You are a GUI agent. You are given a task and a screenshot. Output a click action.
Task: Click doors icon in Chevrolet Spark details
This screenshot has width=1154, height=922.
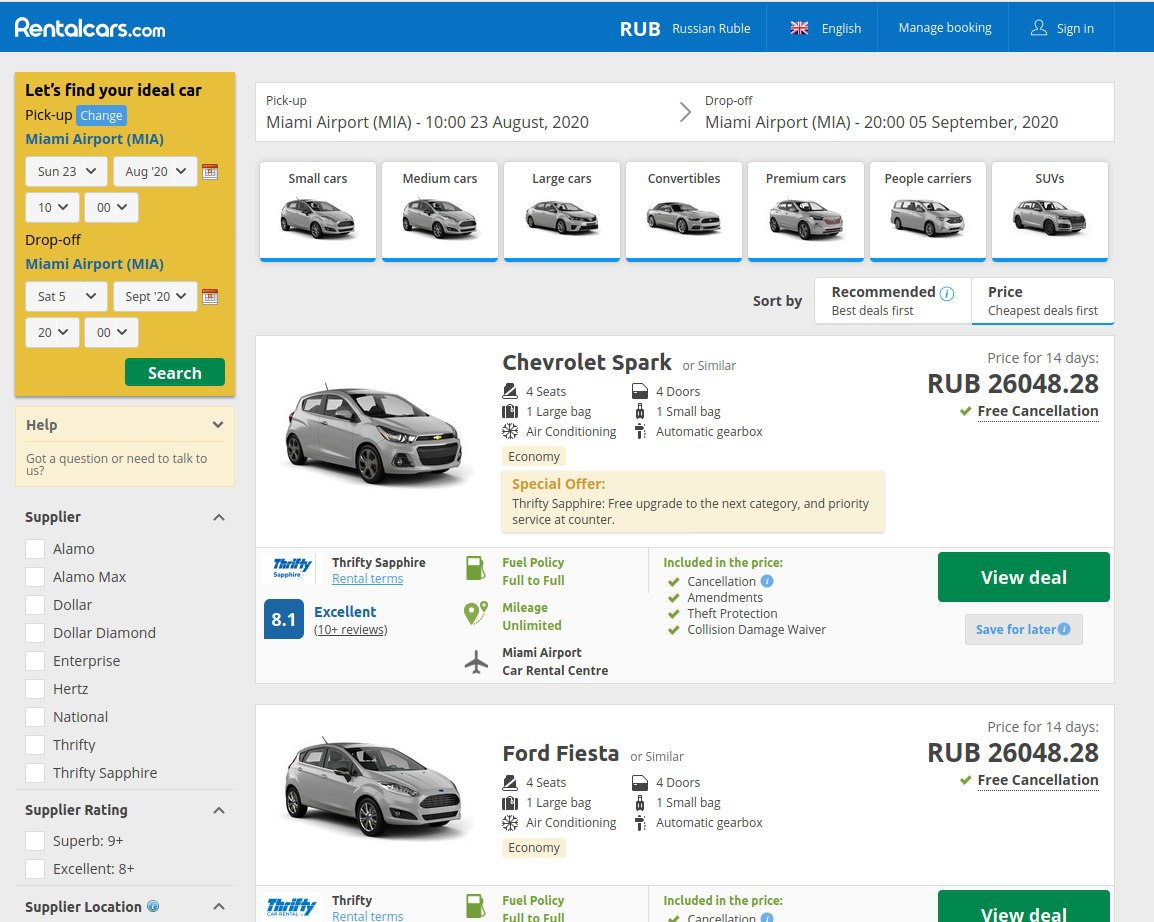640,391
